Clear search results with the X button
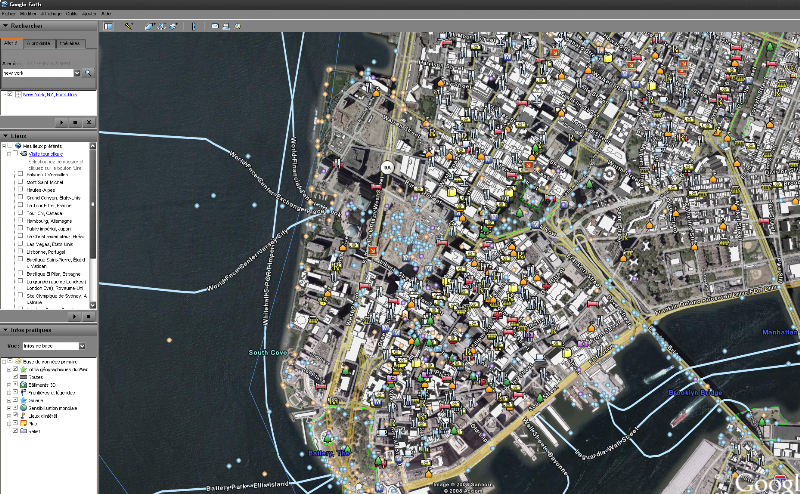This screenshot has height=494, width=800. click(x=89, y=121)
